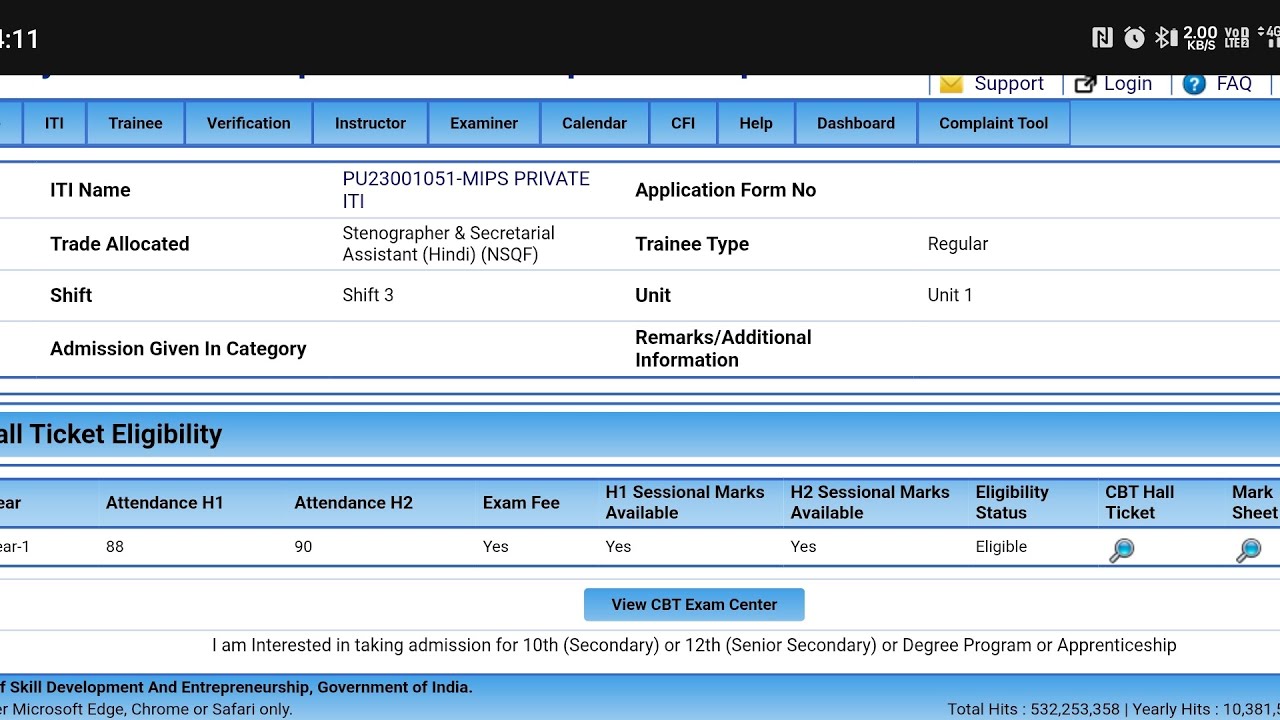Click the 'H1 Sessional Marks Available' header
Screen dimensions: 1280x720
(685, 502)
